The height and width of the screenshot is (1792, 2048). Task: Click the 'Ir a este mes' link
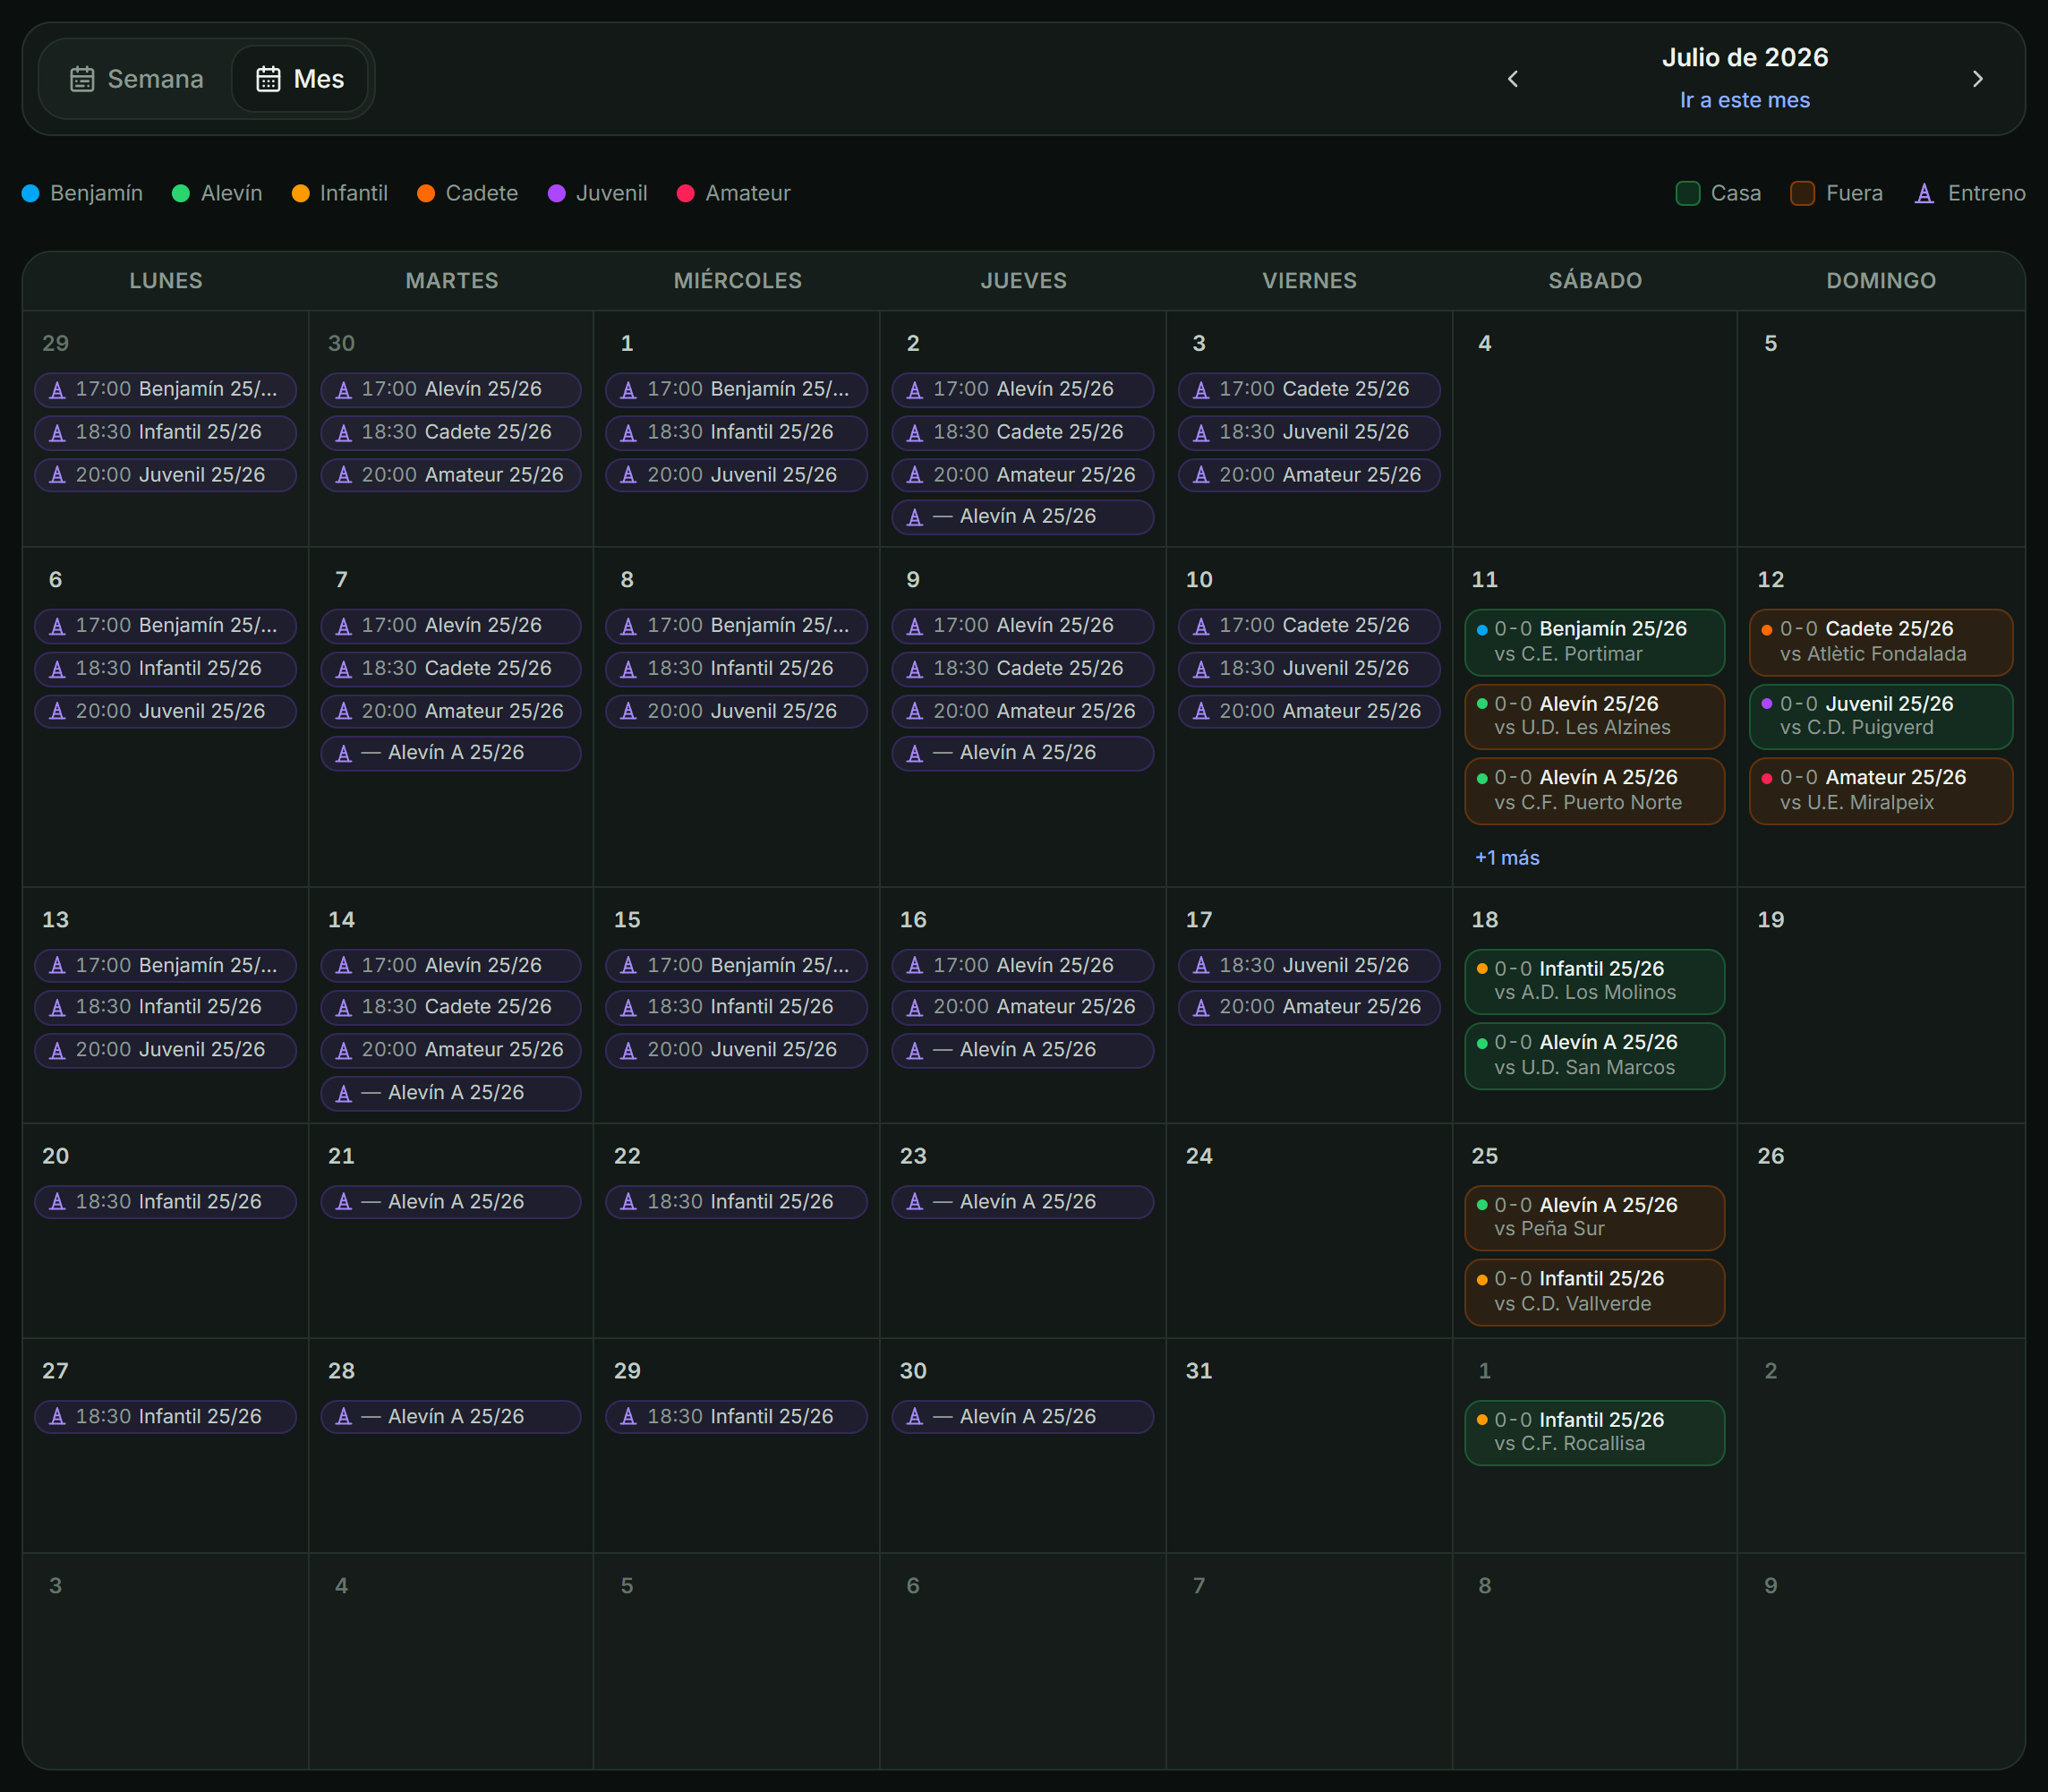click(1744, 100)
